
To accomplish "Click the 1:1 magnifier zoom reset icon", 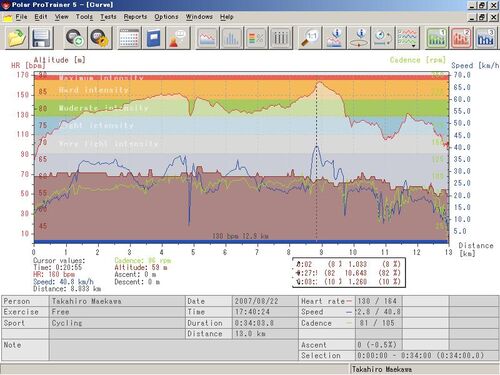I will click(310, 38).
